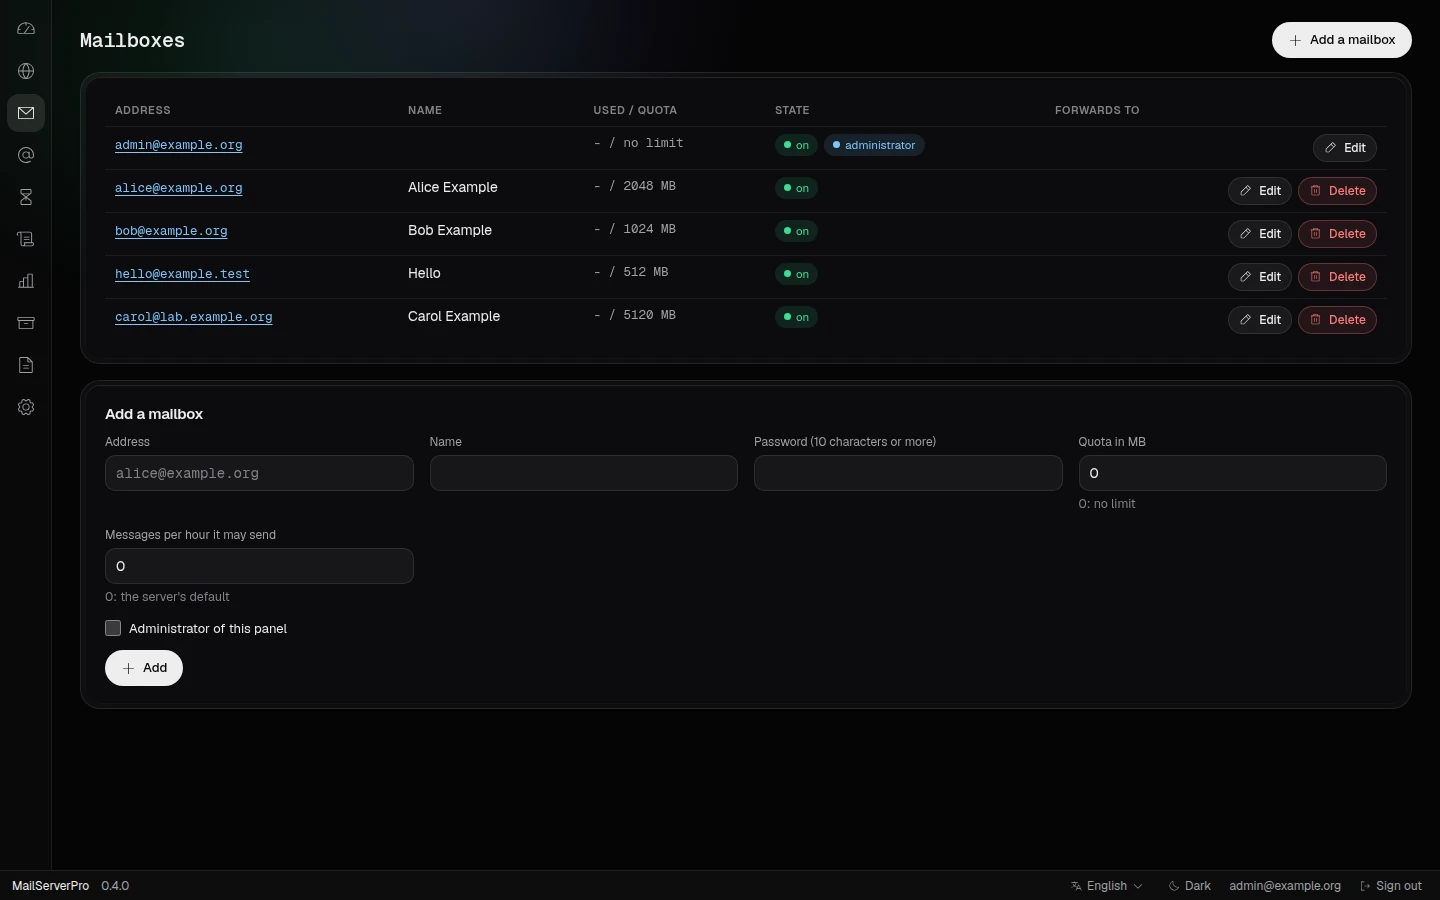Screen dimensions: 1440x900
Task: Toggle the Dark theme in the footer
Action: click(x=1190, y=886)
